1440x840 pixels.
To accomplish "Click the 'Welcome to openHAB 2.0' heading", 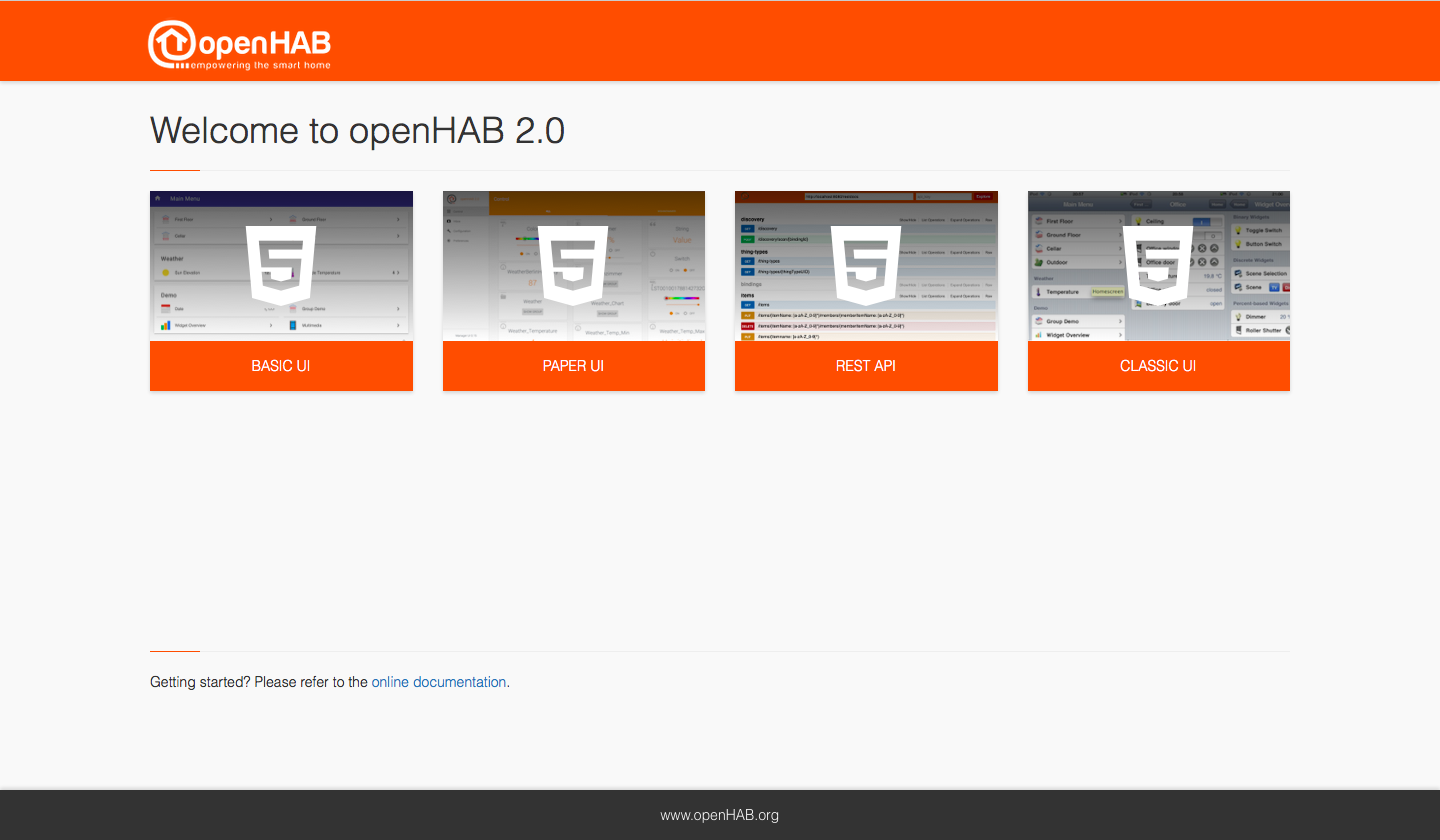I will click(x=357, y=131).
